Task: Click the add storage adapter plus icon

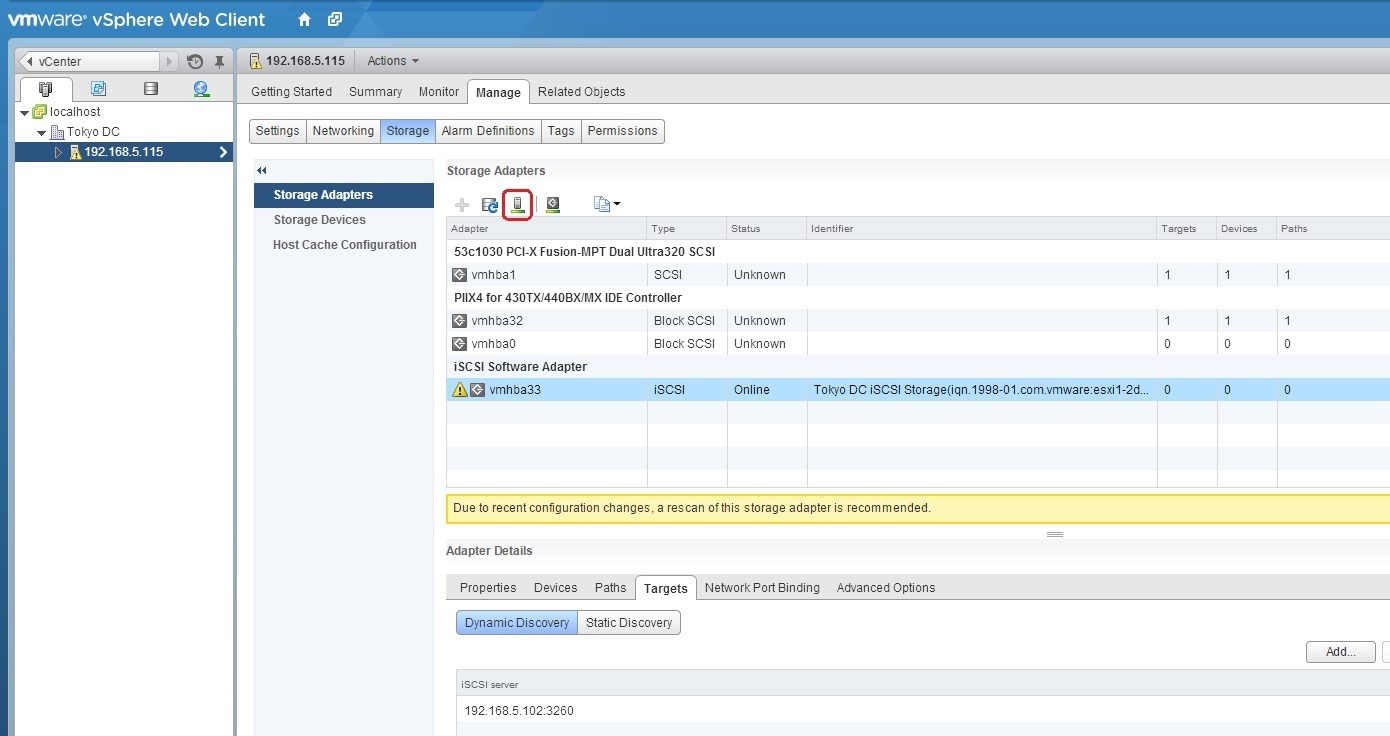Action: click(x=462, y=204)
